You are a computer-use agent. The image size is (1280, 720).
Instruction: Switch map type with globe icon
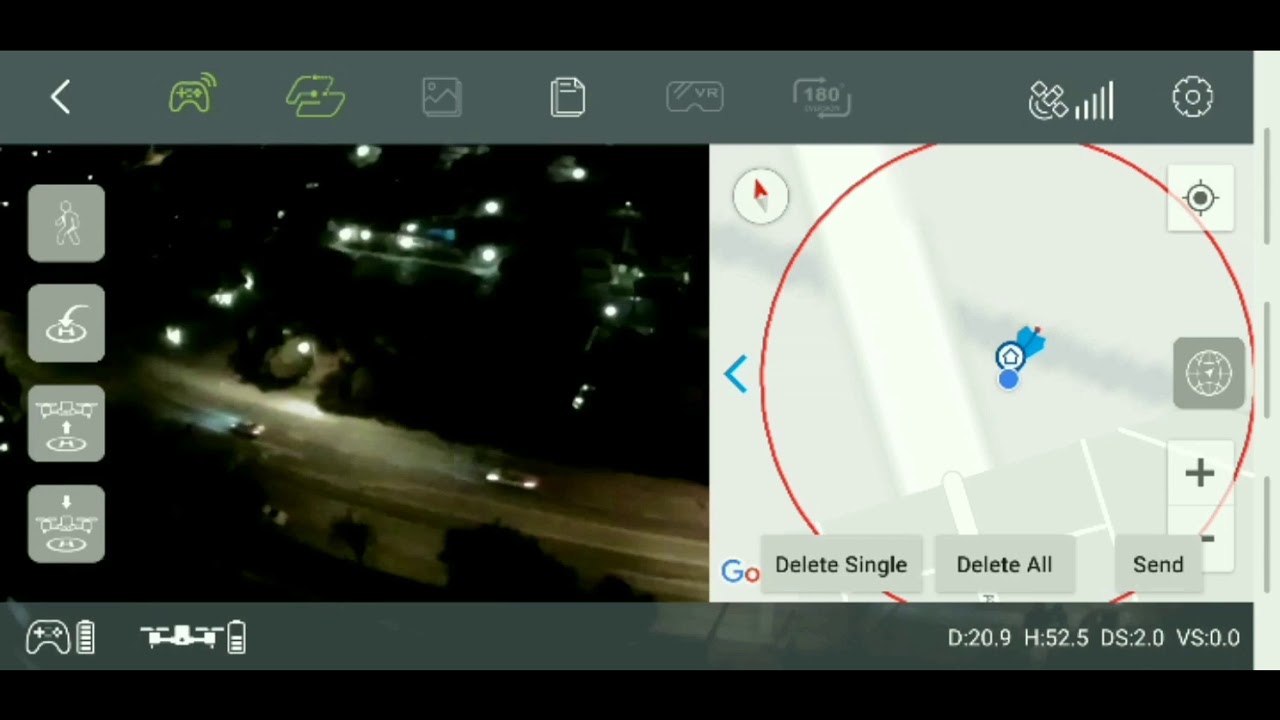(1209, 373)
